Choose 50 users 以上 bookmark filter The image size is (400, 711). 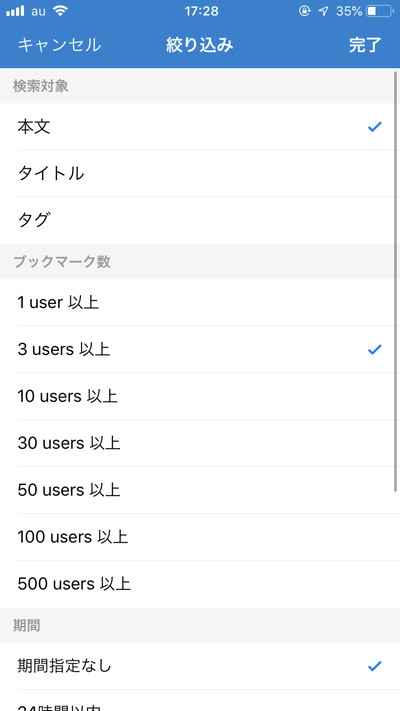[x=200, y=490]
